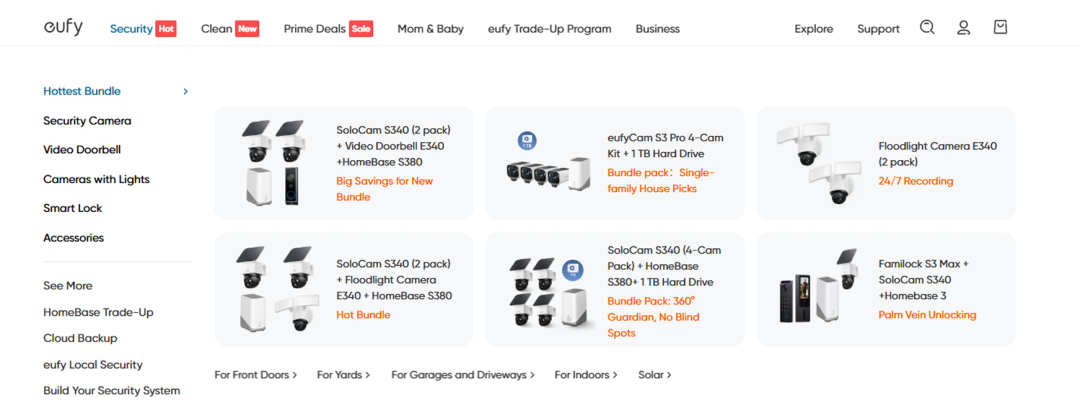The height and width of the screenshot is (408, 1080).
Task: Click the Familock S3 Max bundle image
Action: 818,289
